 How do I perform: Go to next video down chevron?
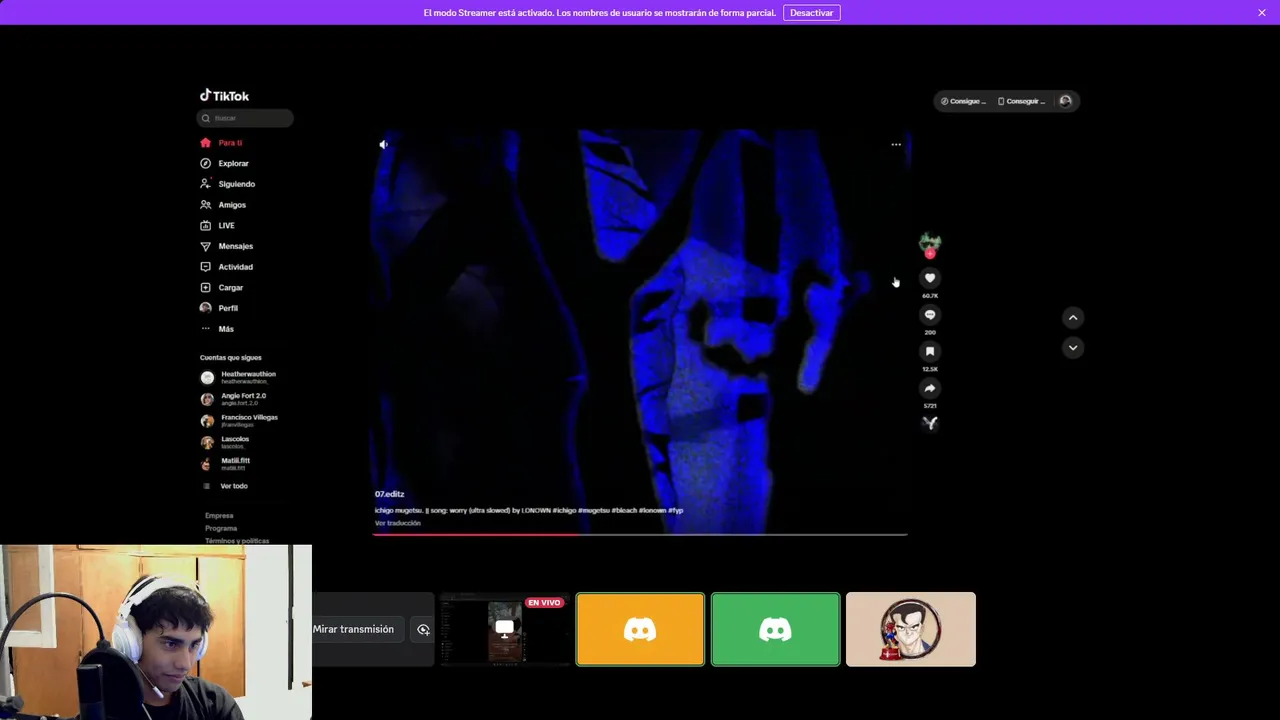[1073, 348]
